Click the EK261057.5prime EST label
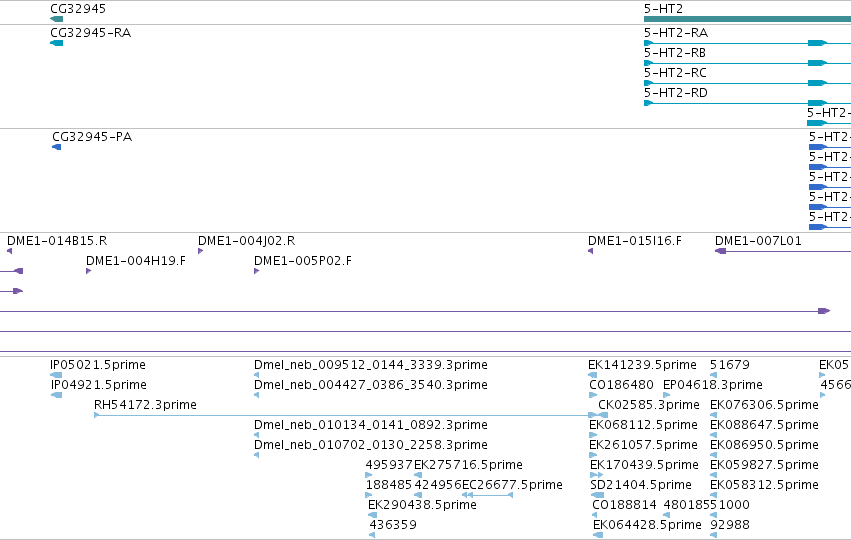 pos(643,445)
